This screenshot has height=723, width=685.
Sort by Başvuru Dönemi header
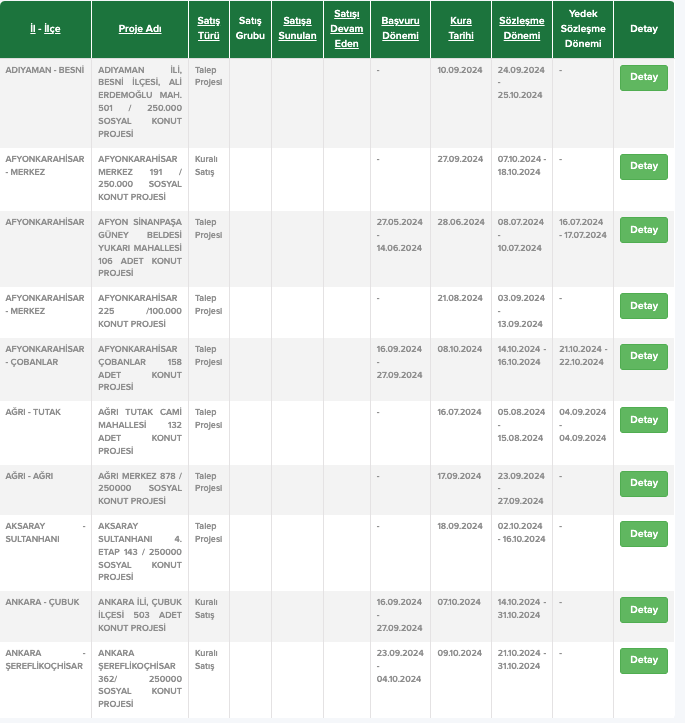pos(400,28)
